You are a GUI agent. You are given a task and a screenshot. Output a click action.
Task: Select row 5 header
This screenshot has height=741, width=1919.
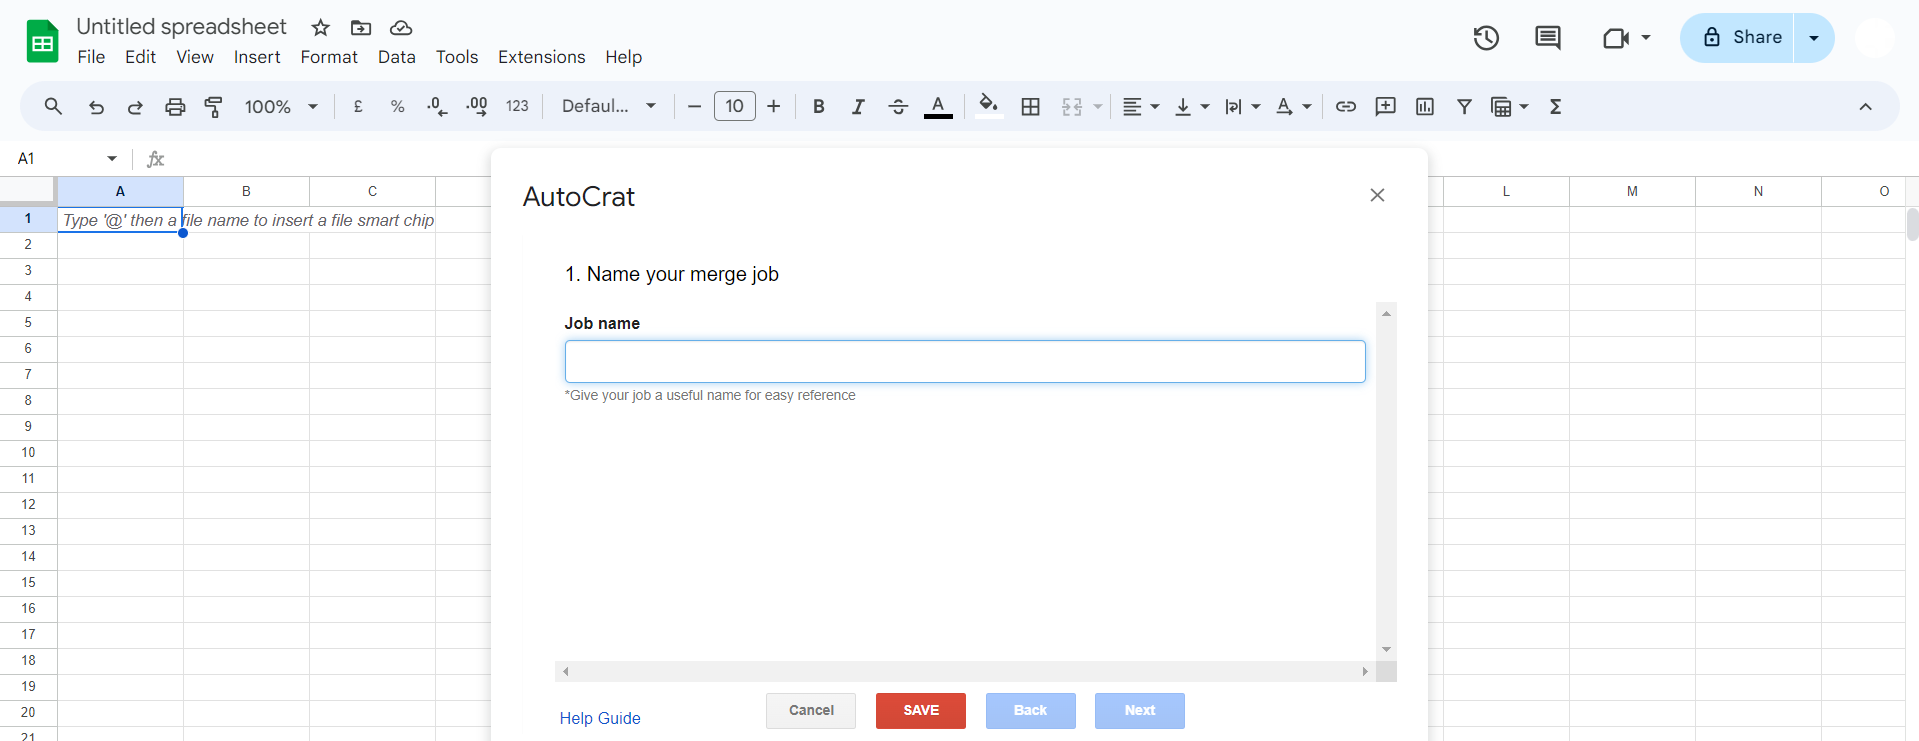click(x=28, y=322)
